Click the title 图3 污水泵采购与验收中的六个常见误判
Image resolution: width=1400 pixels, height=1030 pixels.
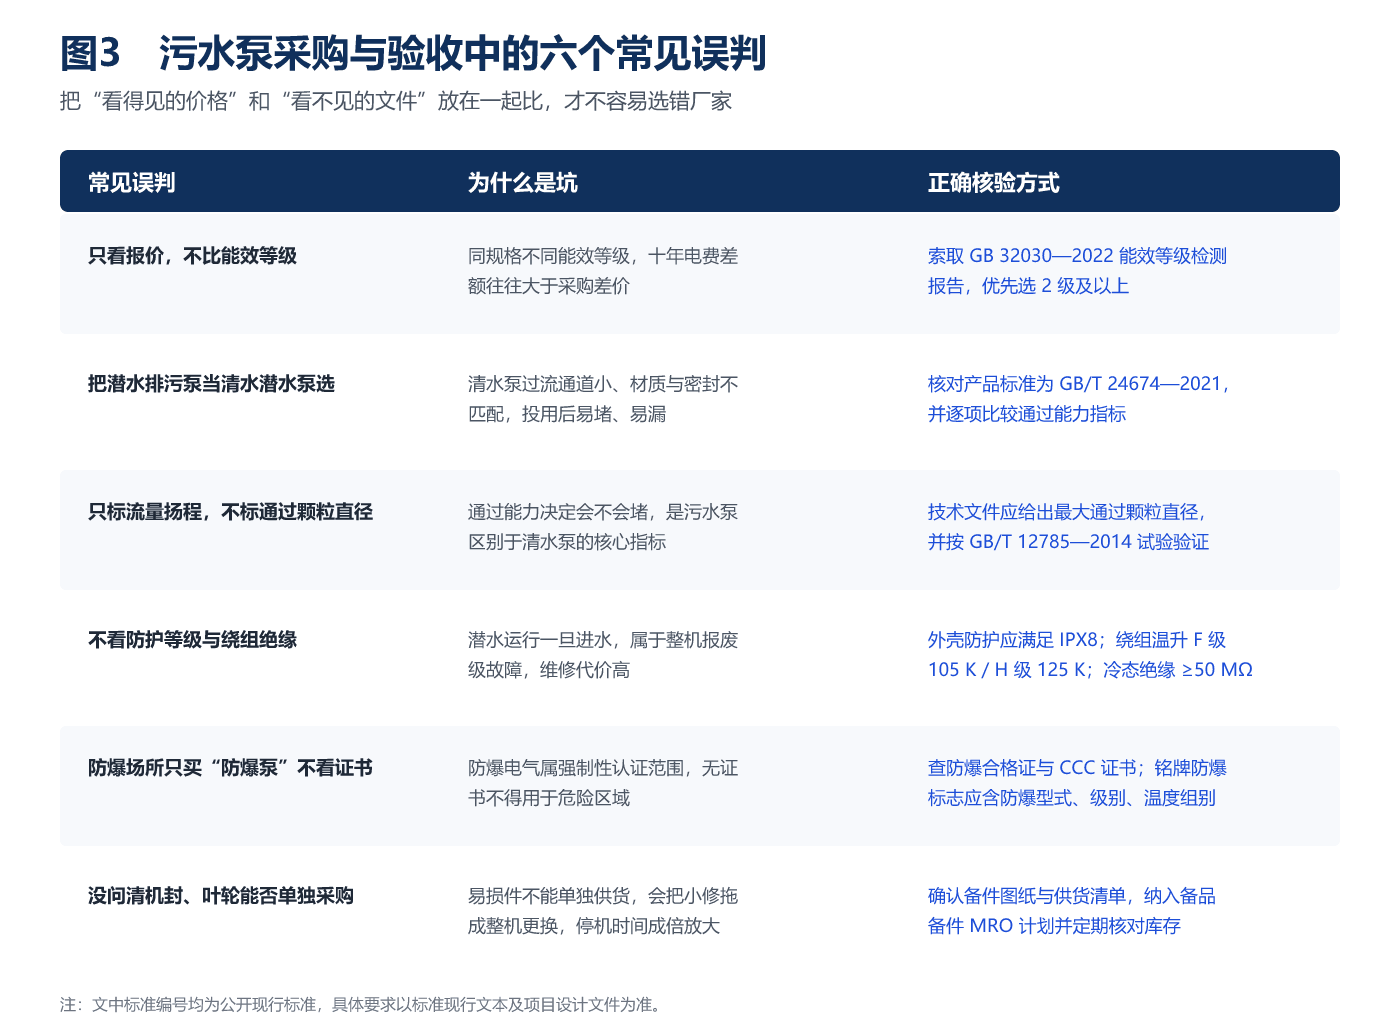413,54
